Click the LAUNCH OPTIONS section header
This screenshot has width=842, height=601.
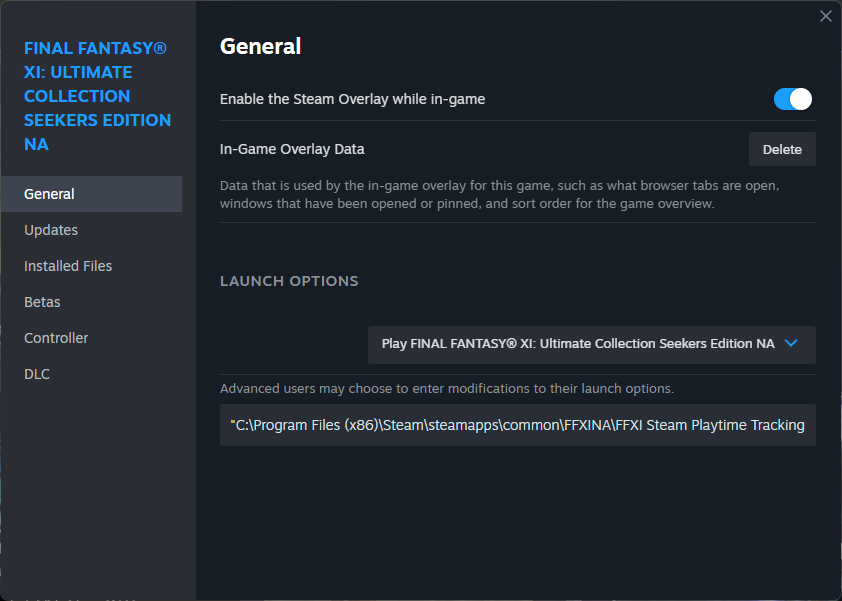289,281
